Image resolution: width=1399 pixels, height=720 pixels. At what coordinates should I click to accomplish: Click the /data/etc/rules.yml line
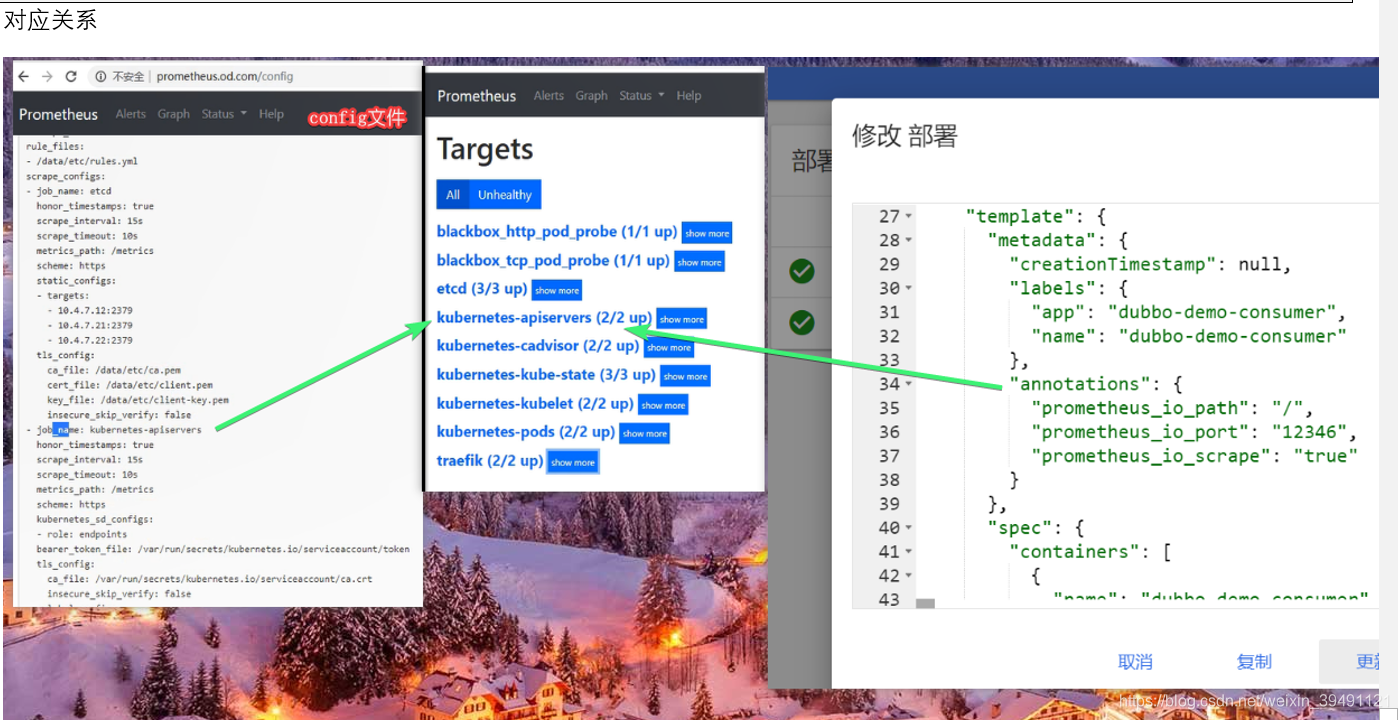[x=82, y=161]
